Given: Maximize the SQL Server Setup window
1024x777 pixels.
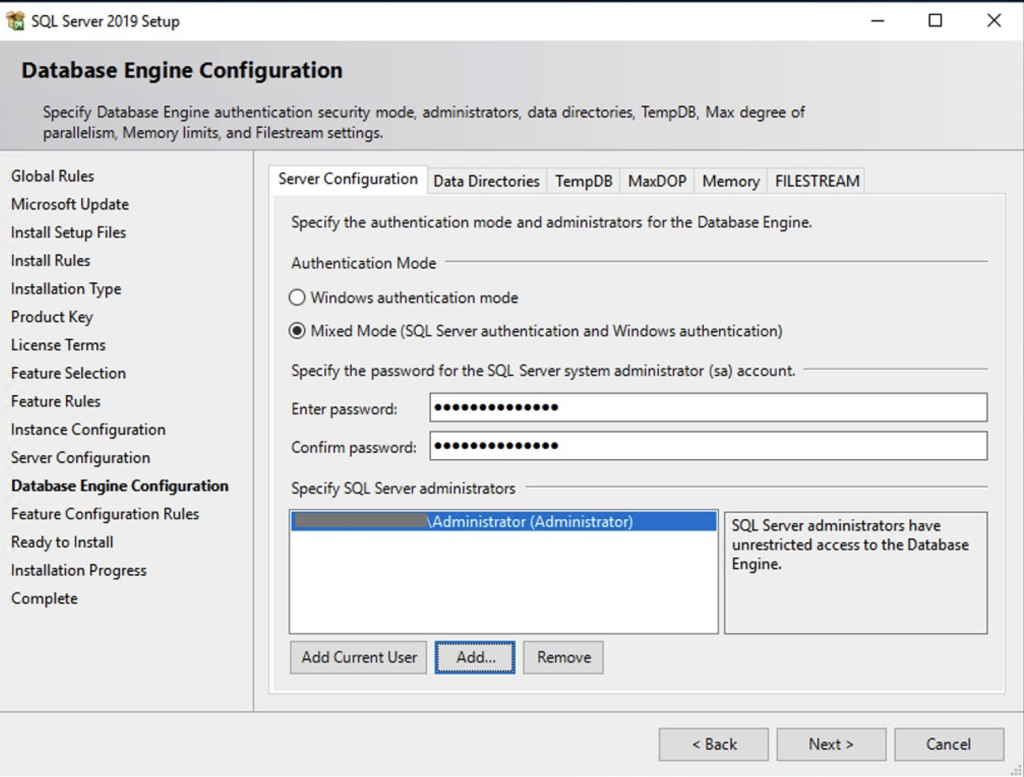Looking at the screenshot, I should [x=935, y=20].
